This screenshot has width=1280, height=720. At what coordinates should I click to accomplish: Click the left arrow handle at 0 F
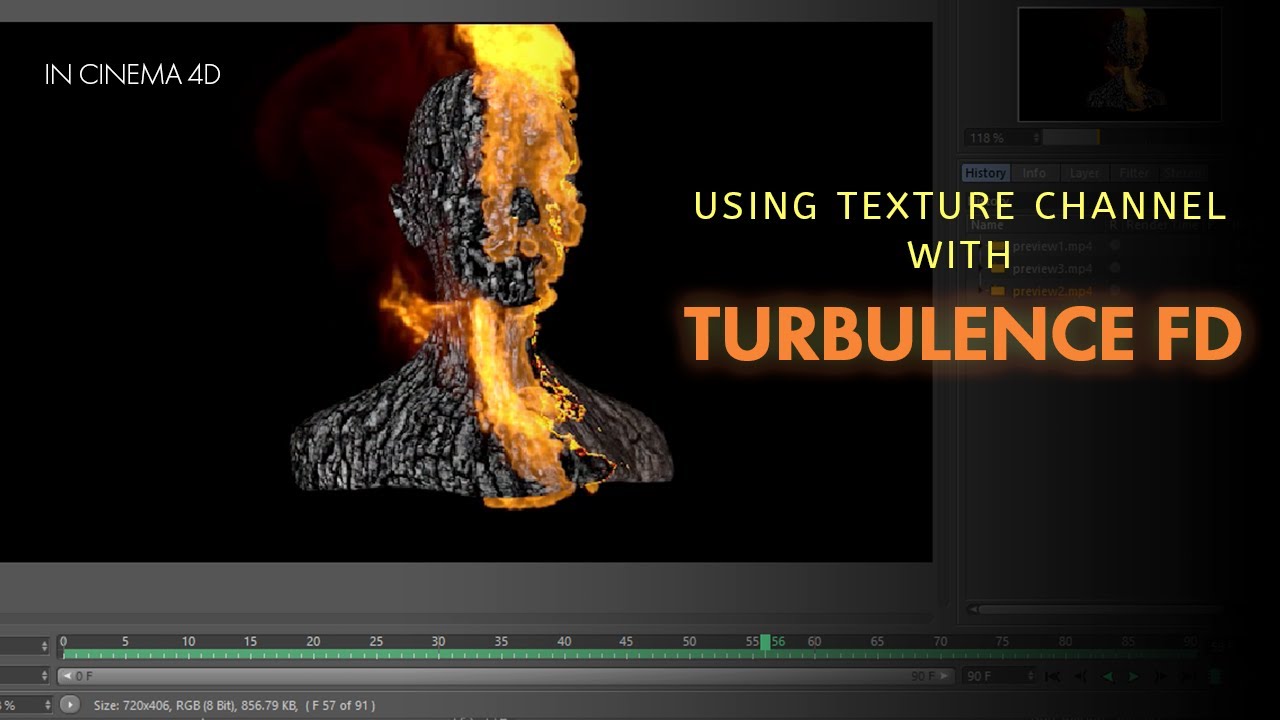point(67,677)
